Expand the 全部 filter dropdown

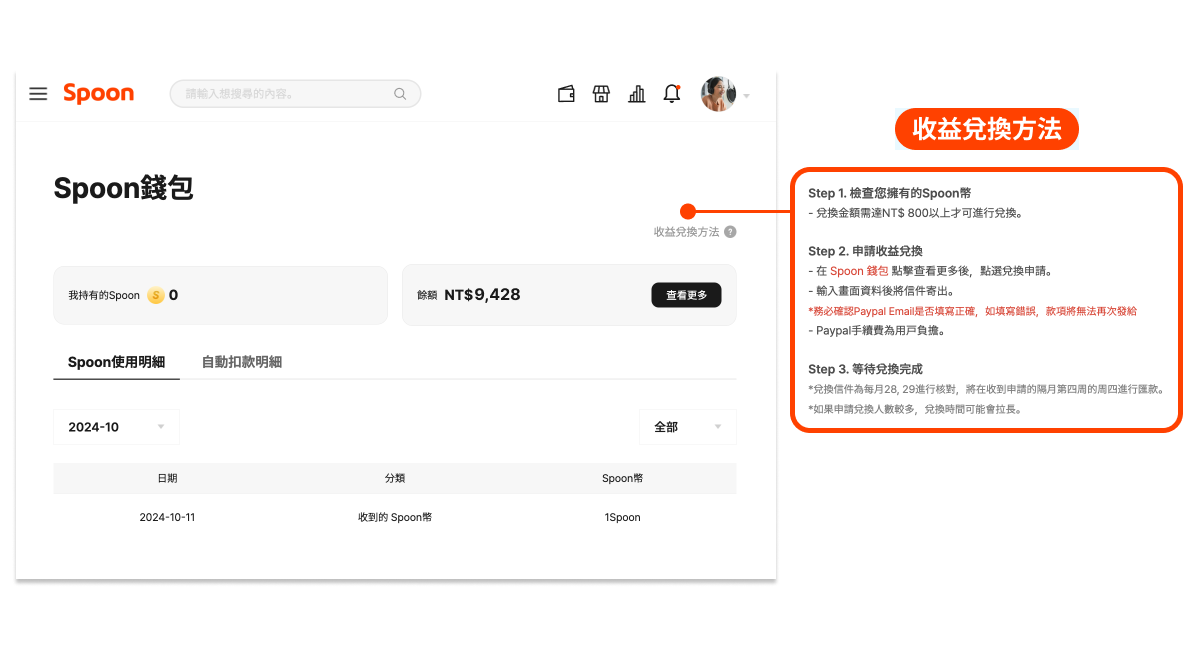pyautogui.click(x=687, y=427)
